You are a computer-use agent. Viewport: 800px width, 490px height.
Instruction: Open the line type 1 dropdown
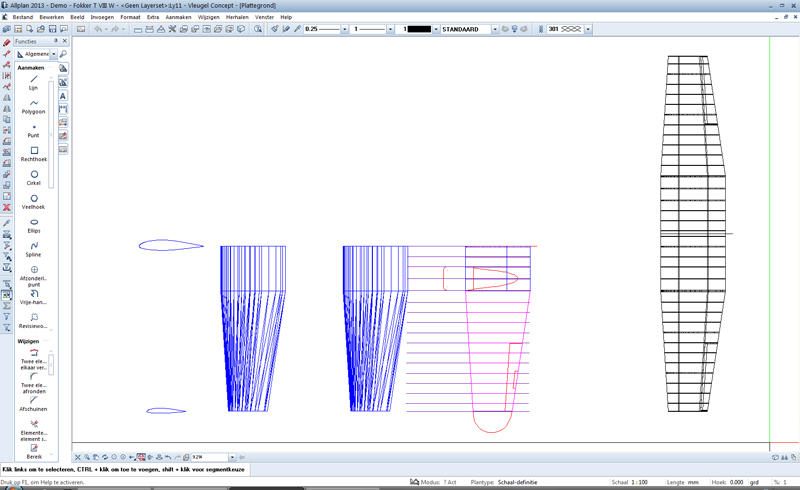coord(390,29)
